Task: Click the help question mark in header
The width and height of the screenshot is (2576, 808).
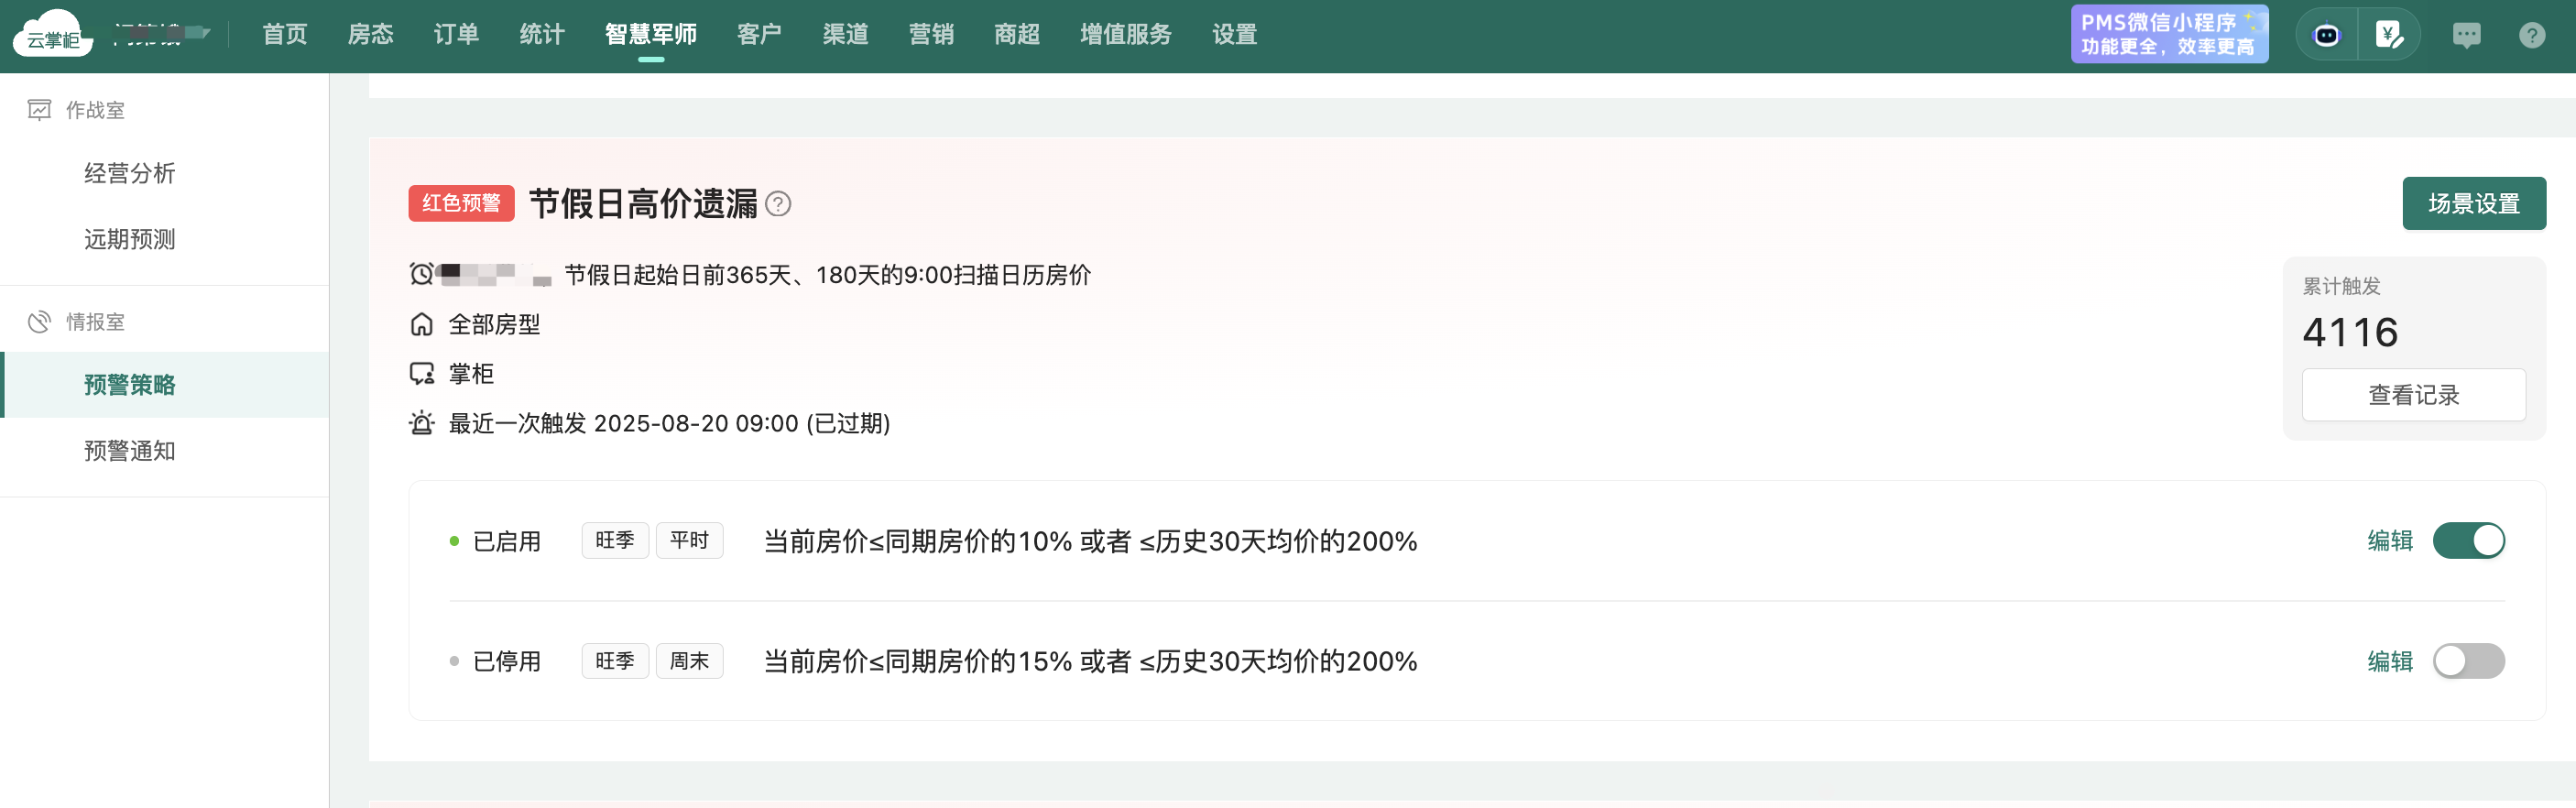Action: [x=2531, y=36]
